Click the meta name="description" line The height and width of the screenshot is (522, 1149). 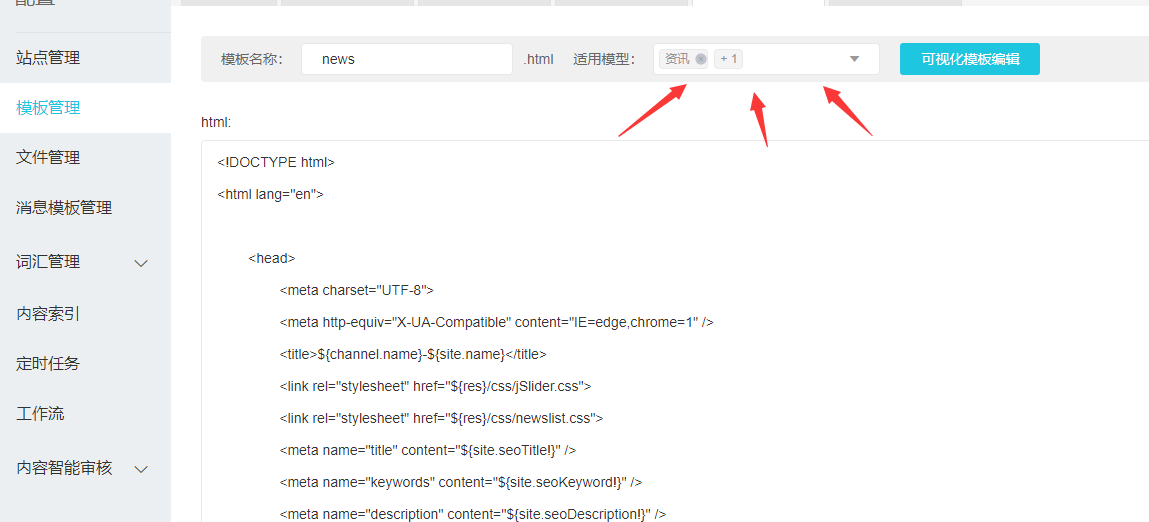473,514
